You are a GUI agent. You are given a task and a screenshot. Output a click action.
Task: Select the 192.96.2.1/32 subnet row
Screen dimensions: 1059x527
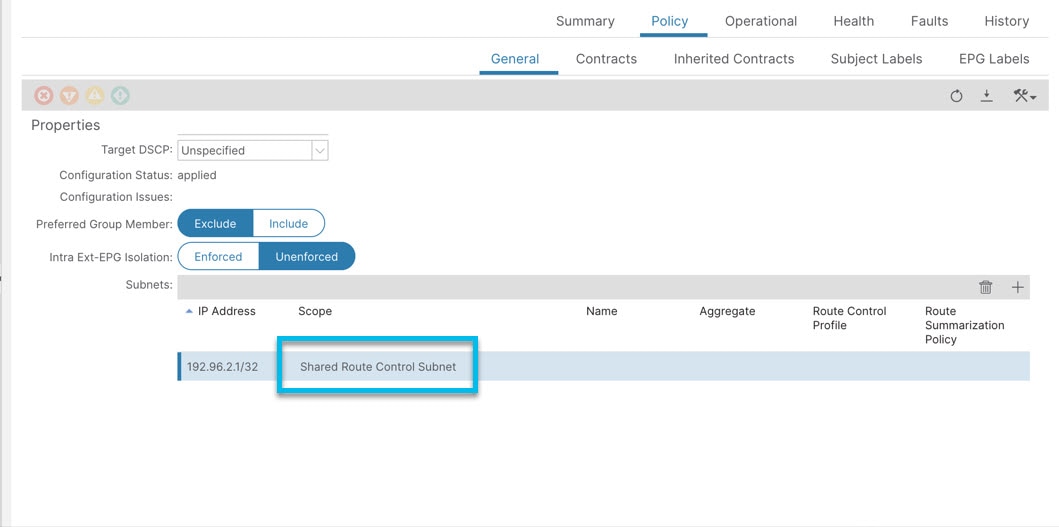604,367
